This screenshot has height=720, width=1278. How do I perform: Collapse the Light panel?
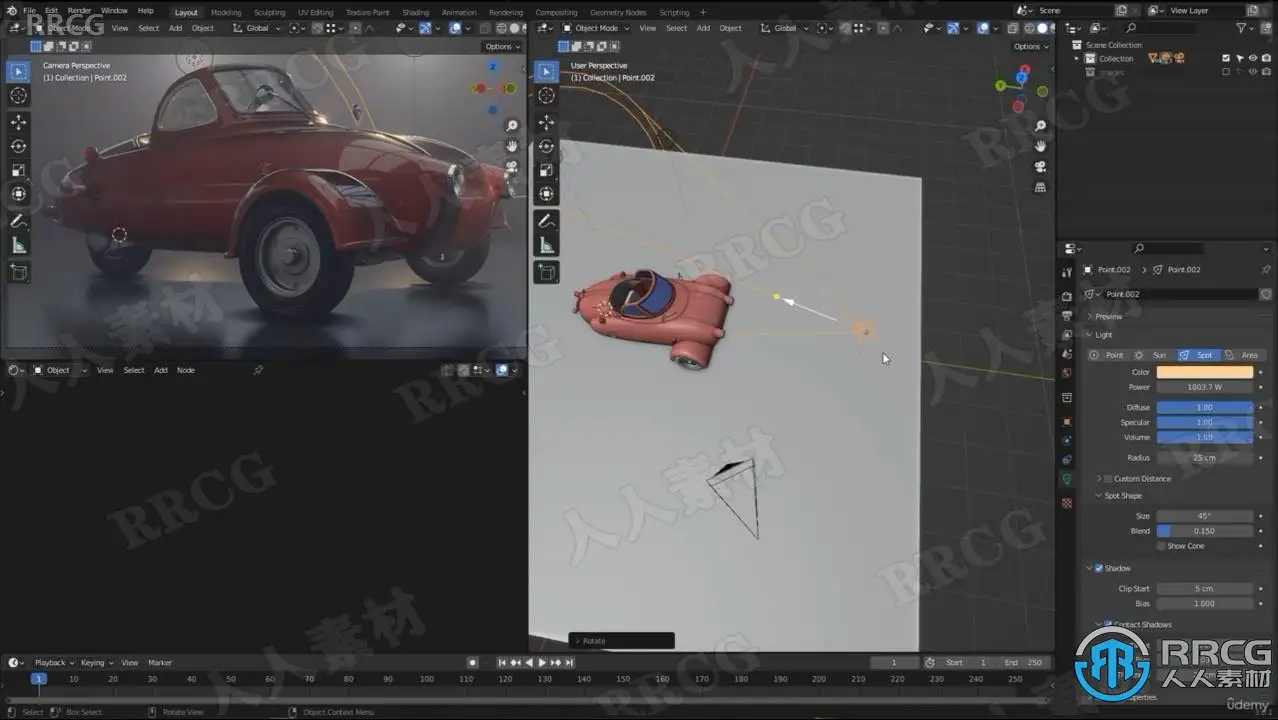pyautogui.click(x=1103, y=335)
